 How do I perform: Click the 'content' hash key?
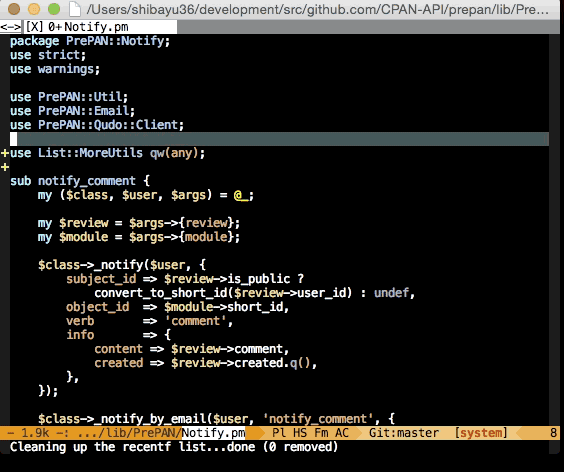click(118, 349)
